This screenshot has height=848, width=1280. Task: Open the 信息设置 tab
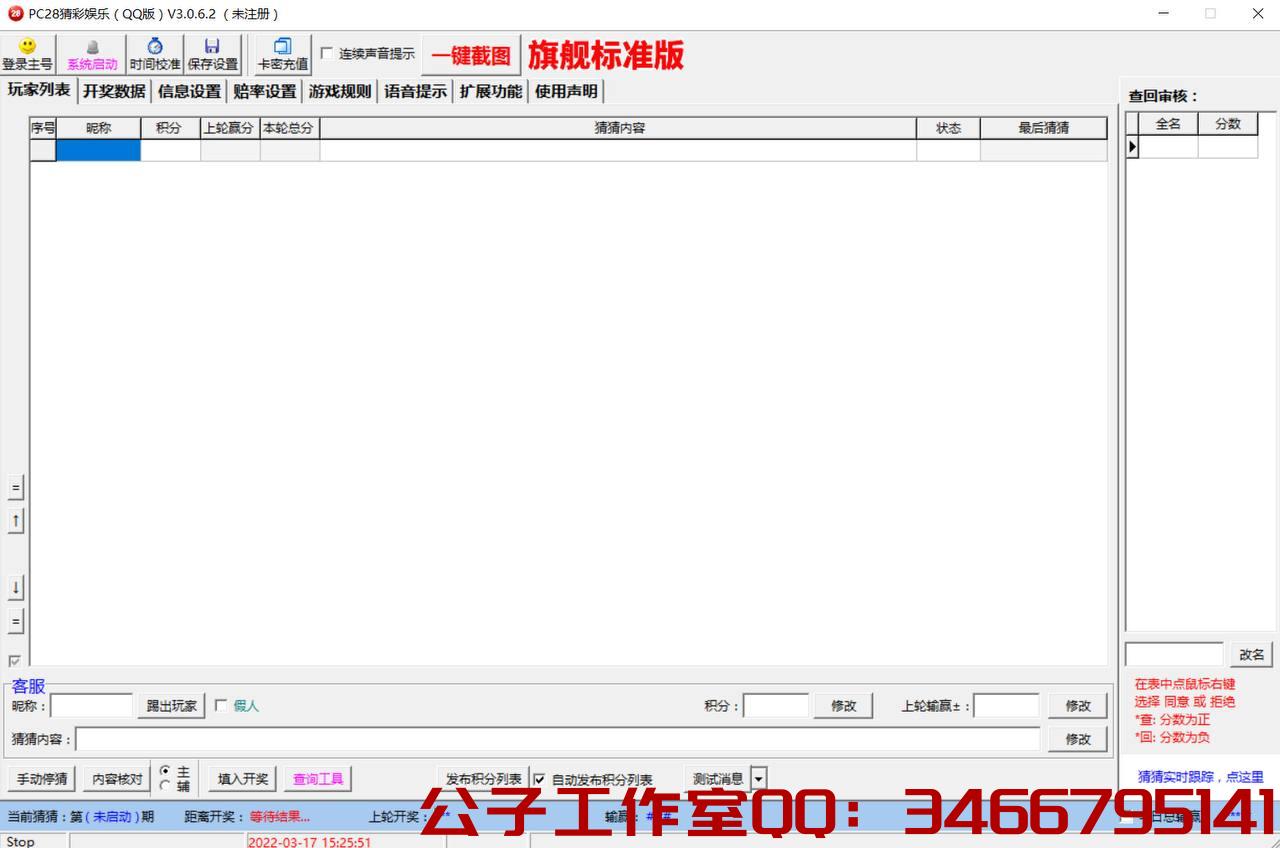coord(189,91)
